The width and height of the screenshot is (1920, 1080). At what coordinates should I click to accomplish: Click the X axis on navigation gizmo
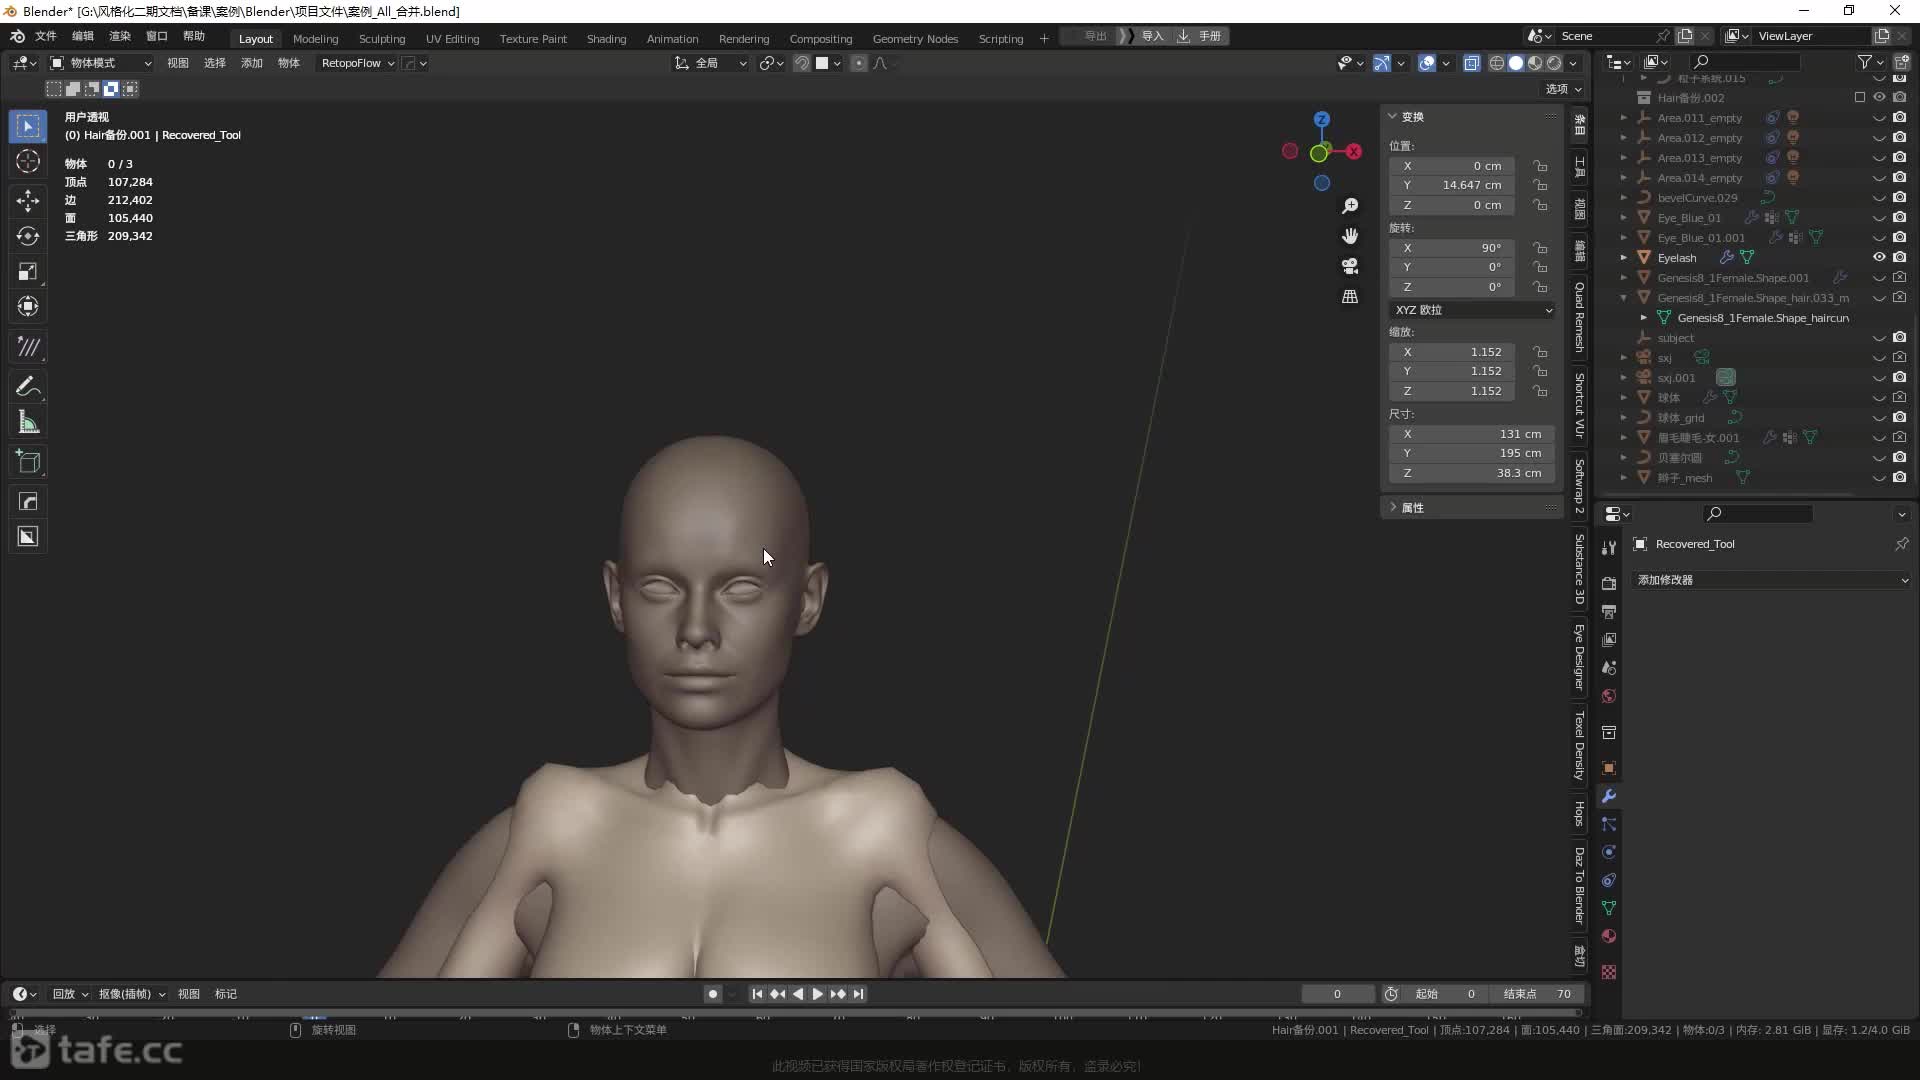pyautogui.click(x=1354, y=152)
